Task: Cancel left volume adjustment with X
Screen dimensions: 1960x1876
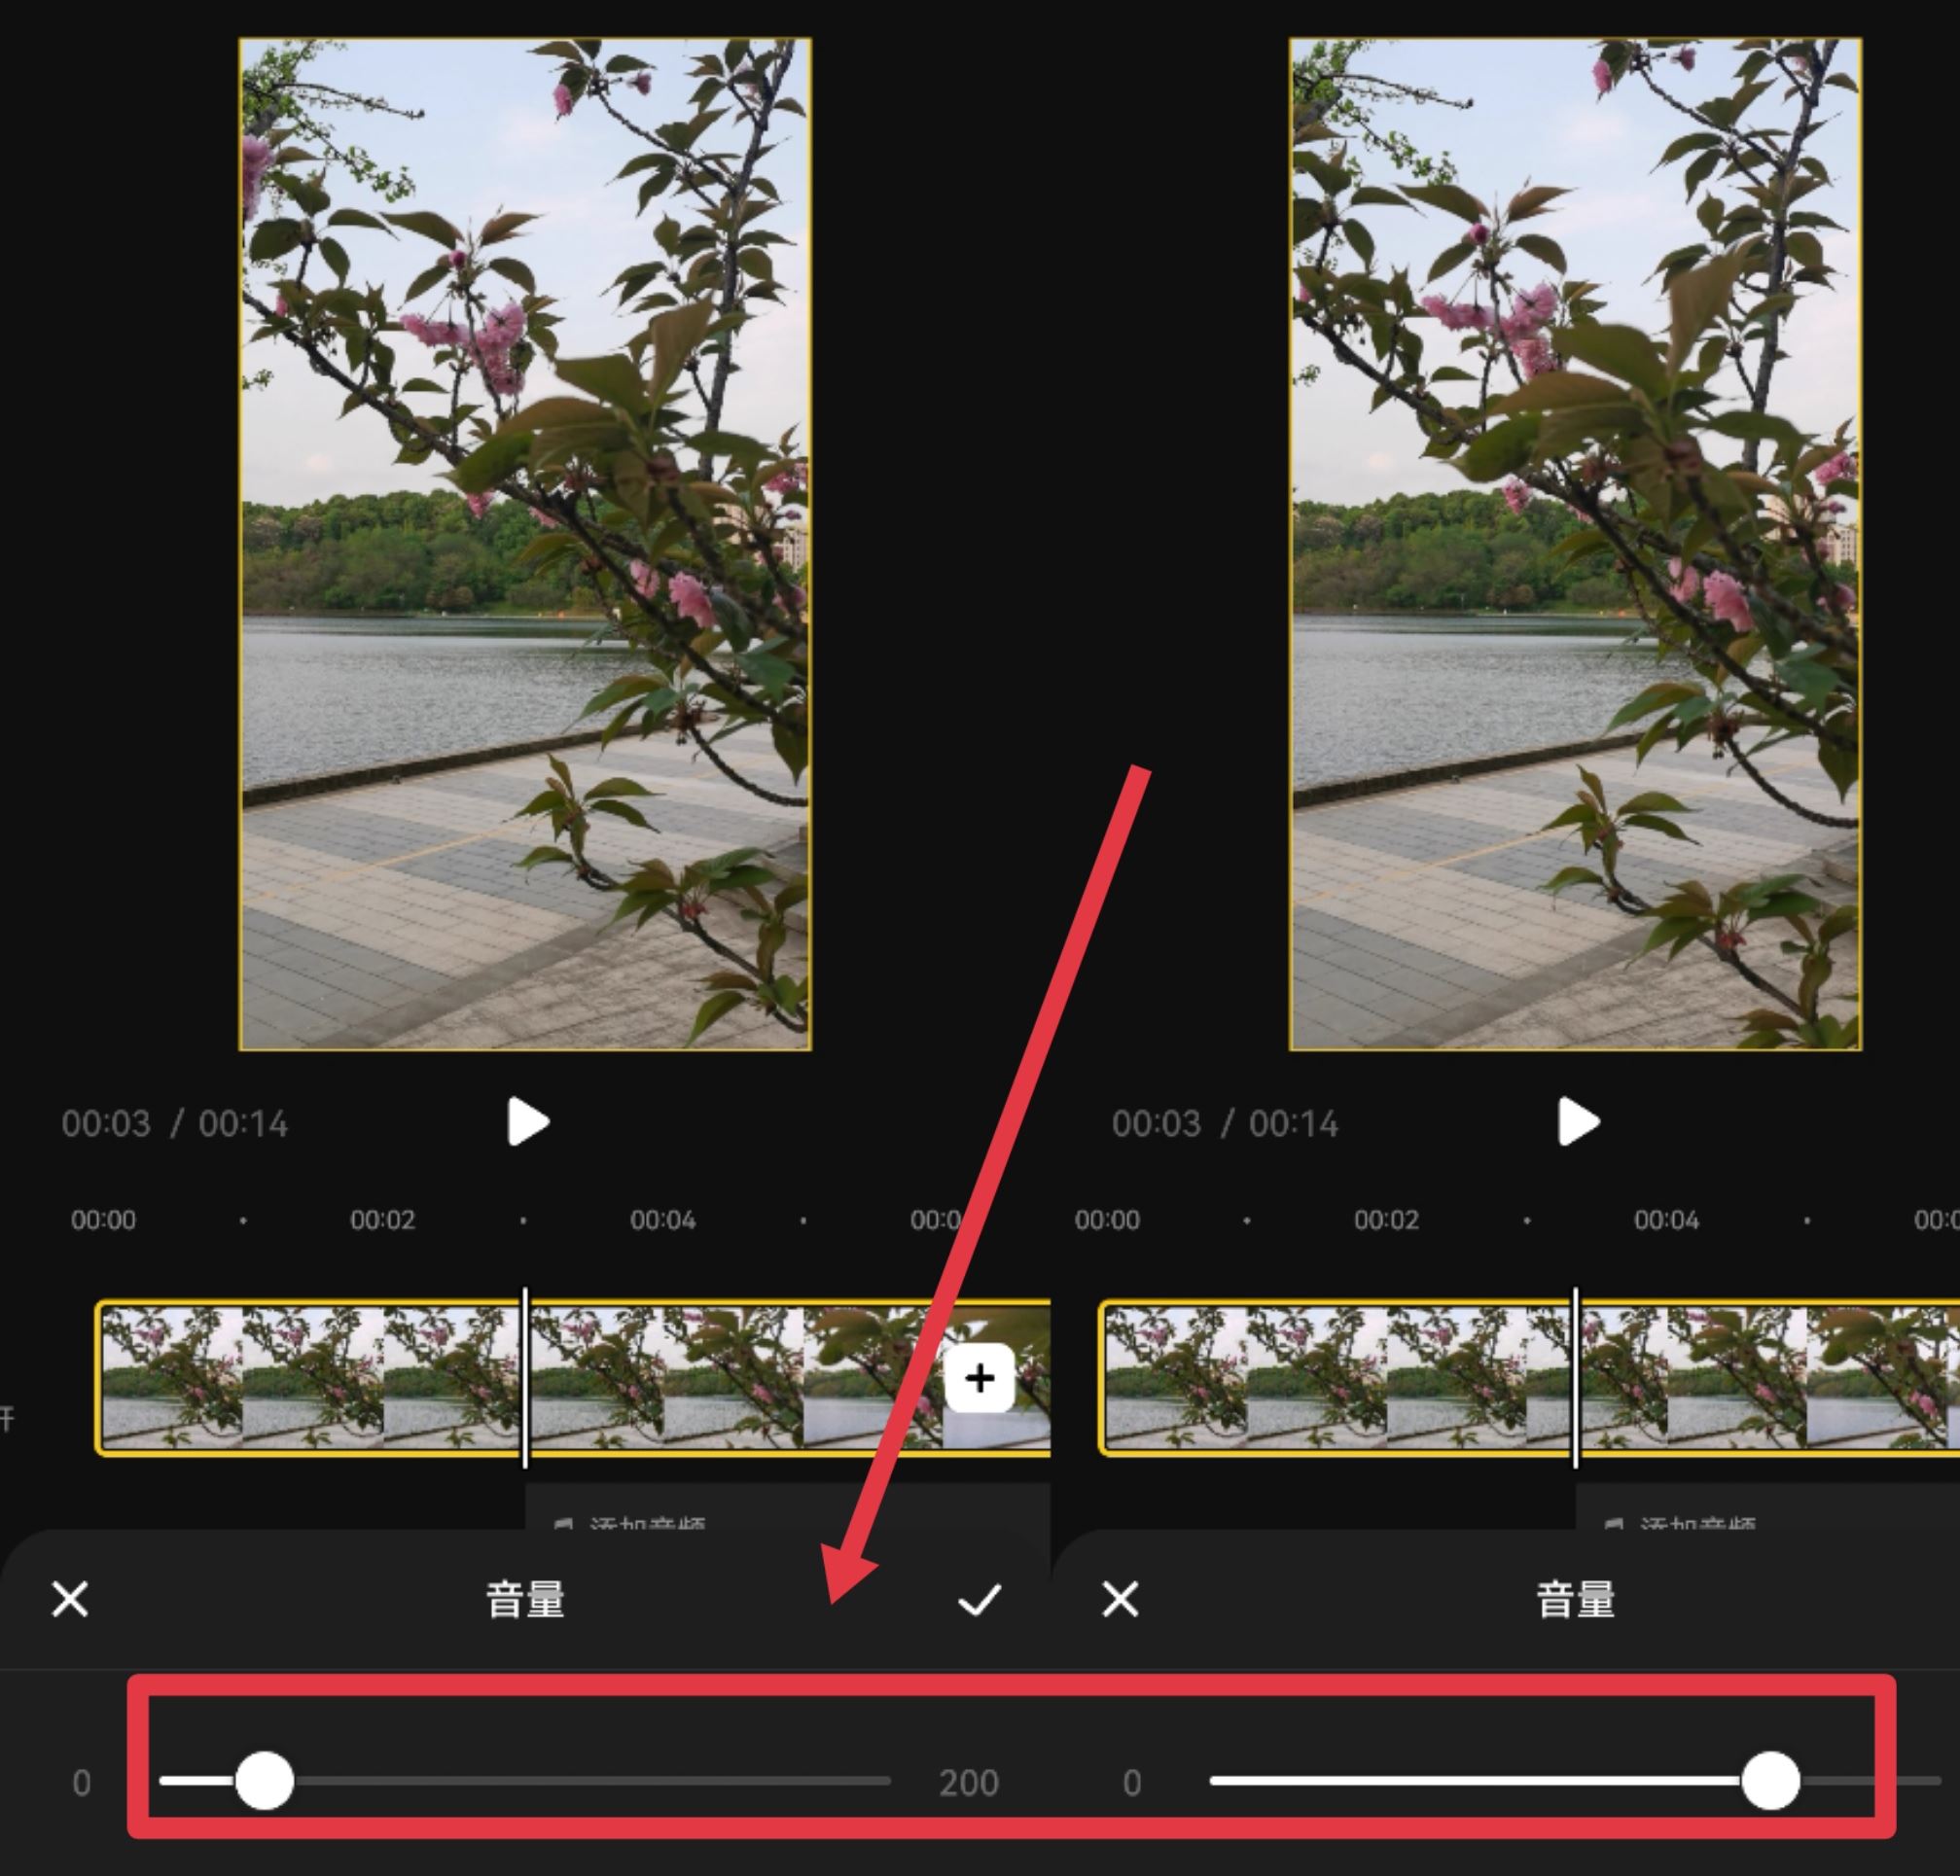Action: tap(72, 1598)
